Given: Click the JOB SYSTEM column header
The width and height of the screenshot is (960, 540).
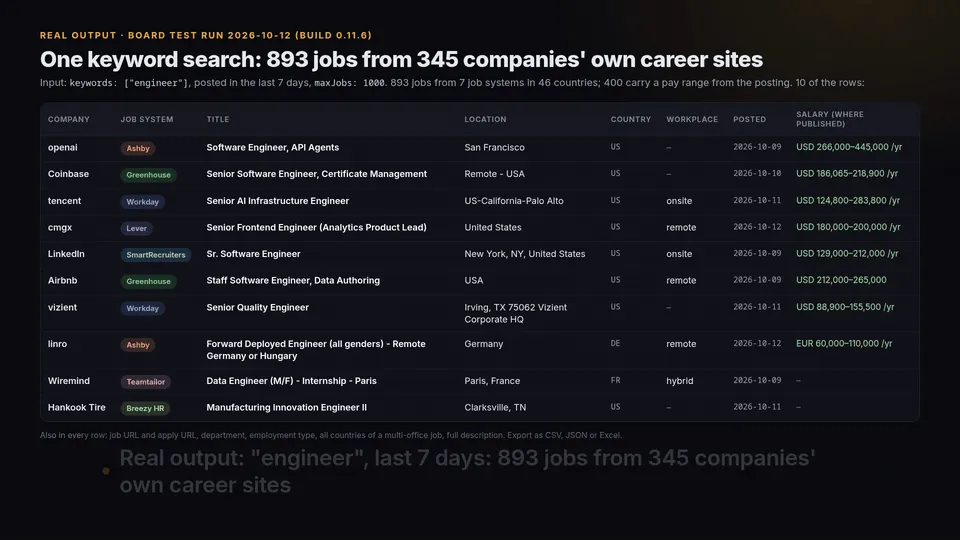Looking at the screenshot, I should [x=147, y=119].
